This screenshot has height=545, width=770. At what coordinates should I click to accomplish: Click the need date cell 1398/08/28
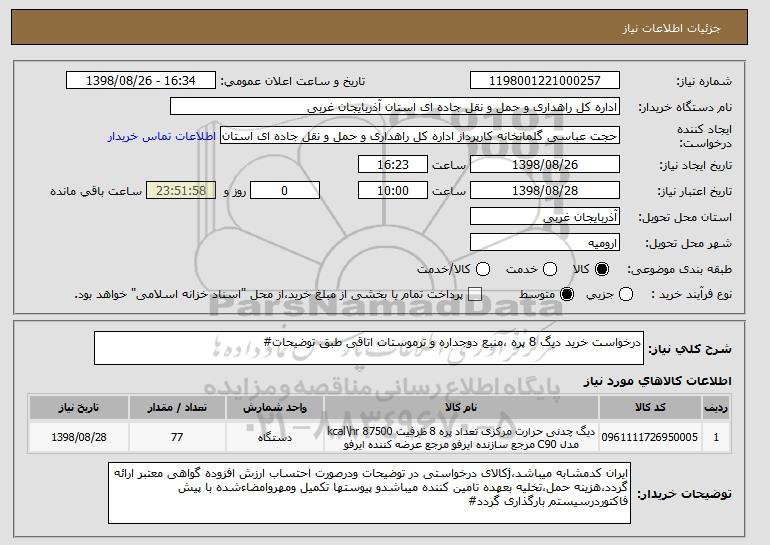tap(79, 437)
